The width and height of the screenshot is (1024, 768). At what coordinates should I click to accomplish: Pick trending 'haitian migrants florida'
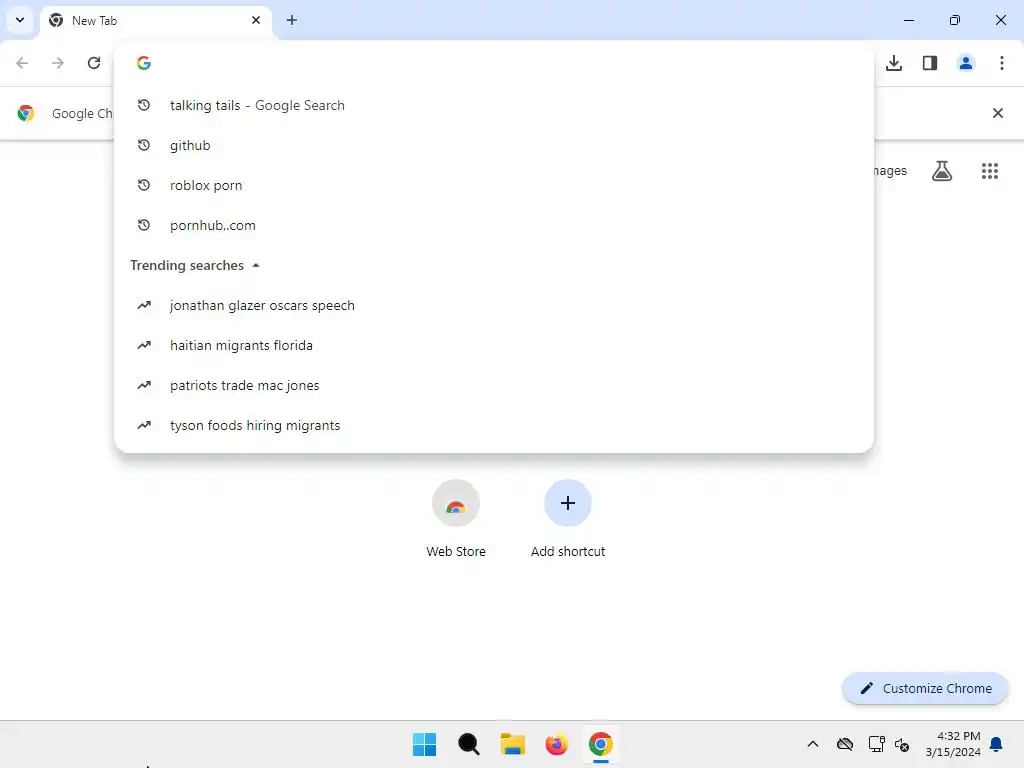click(x=494, y=345)
